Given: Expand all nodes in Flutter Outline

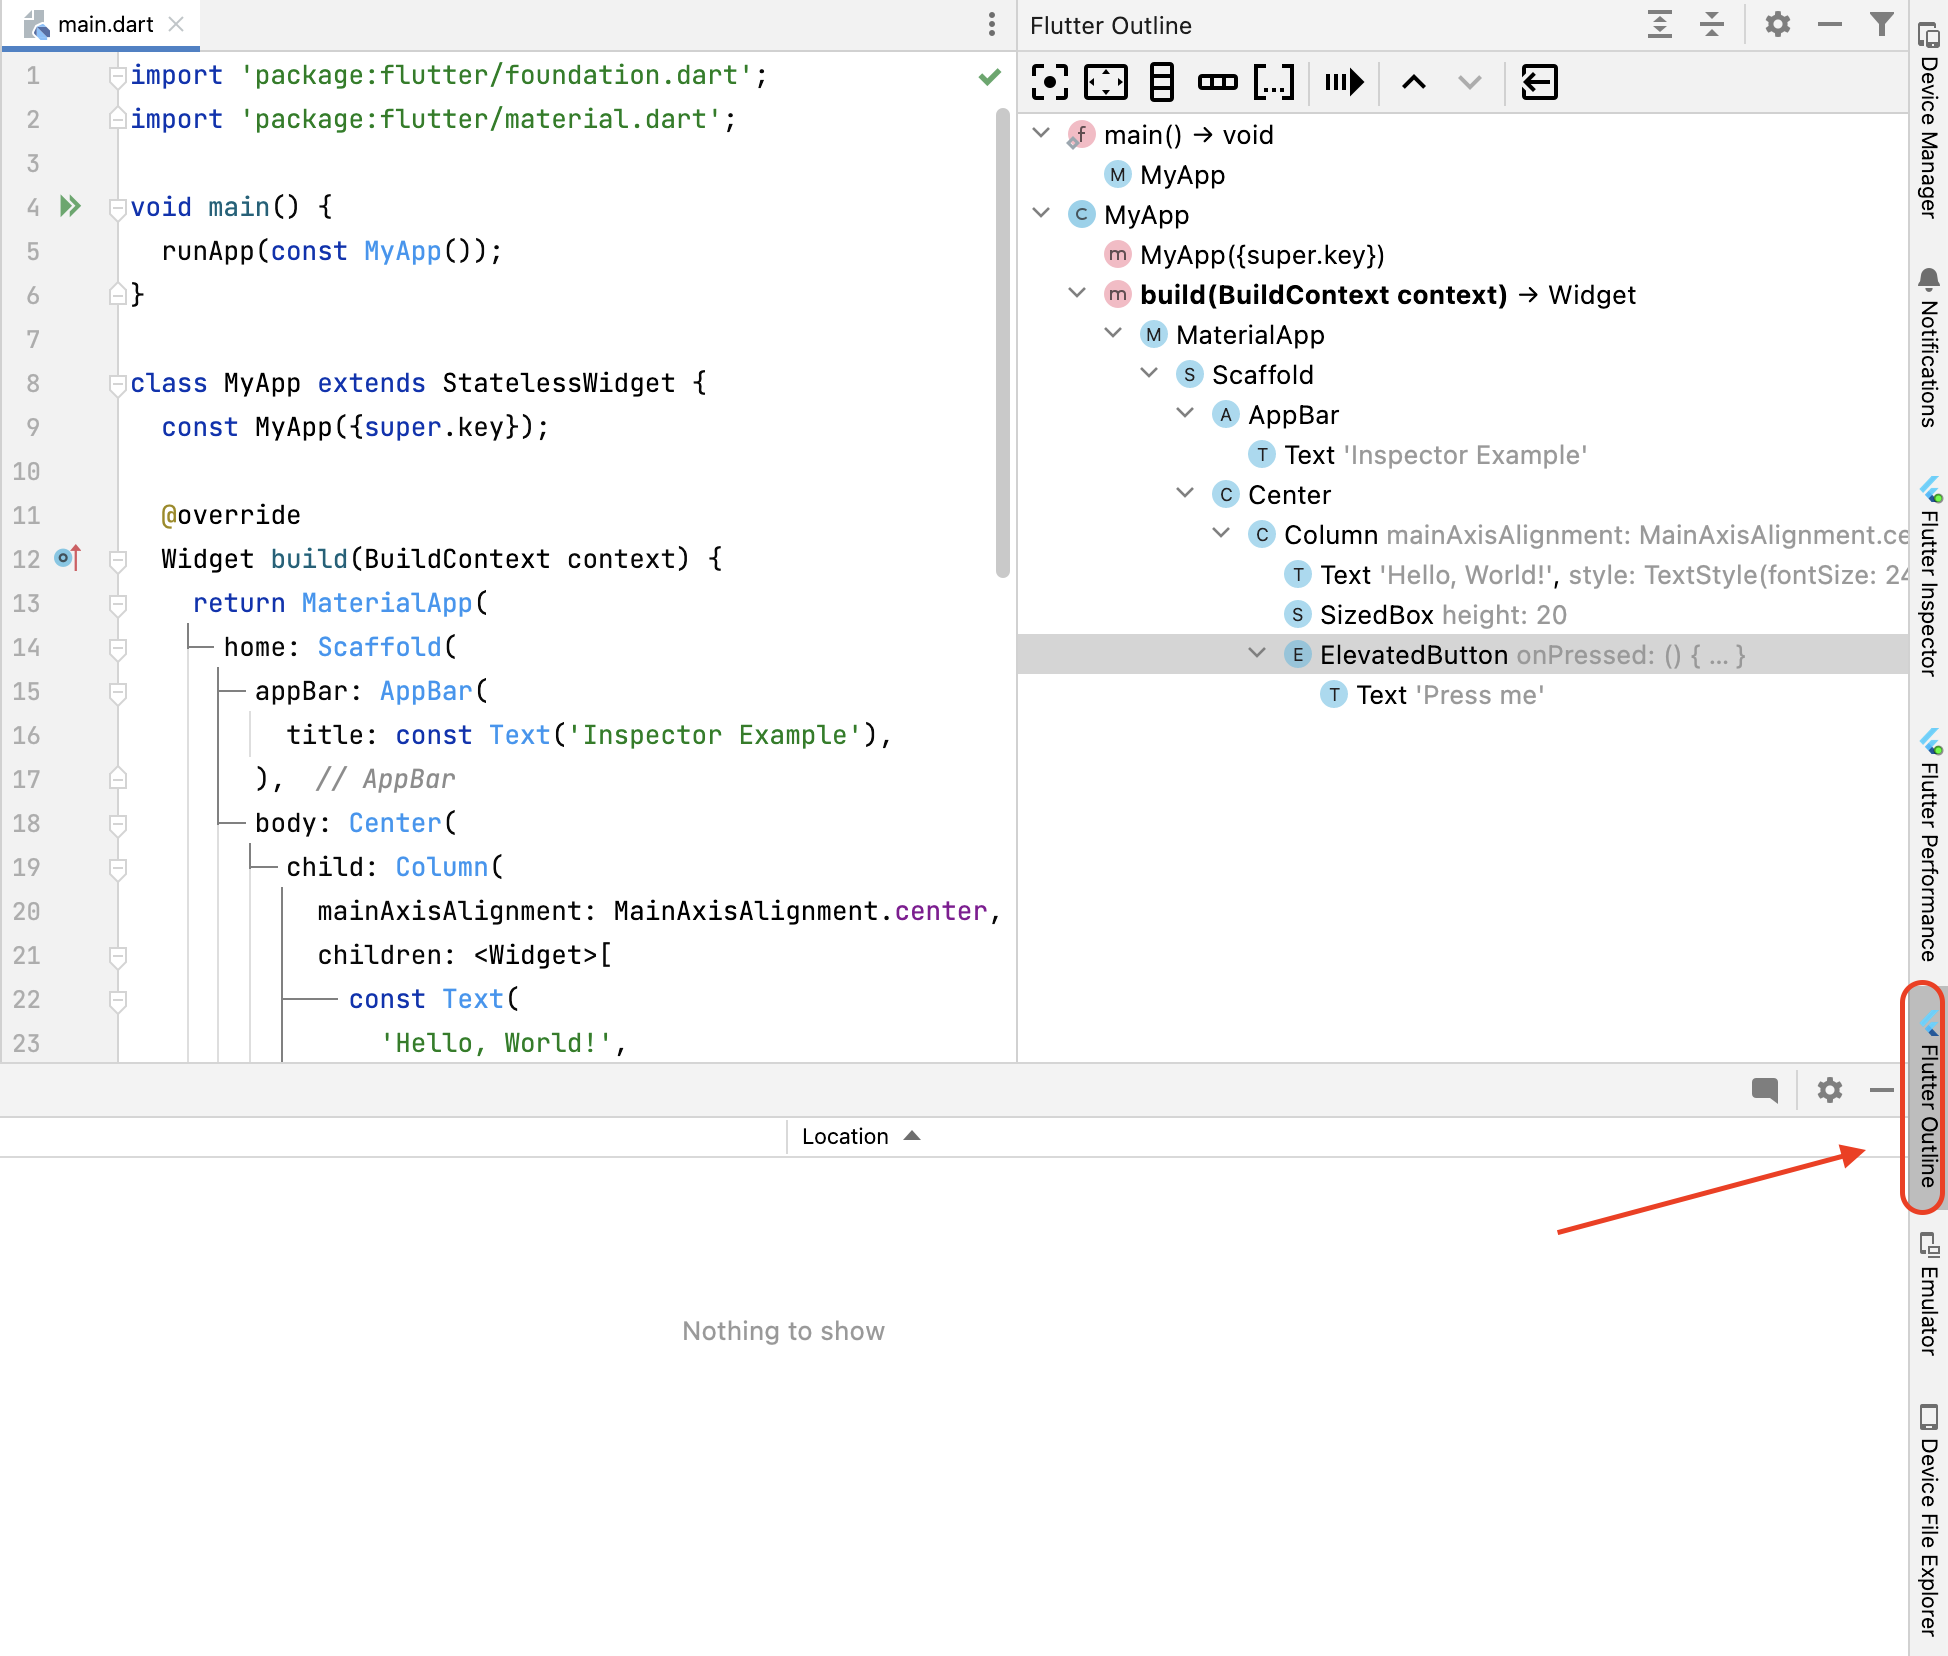Looking at the screenshot, I should pyautogui.click(x=1659, y=24).
